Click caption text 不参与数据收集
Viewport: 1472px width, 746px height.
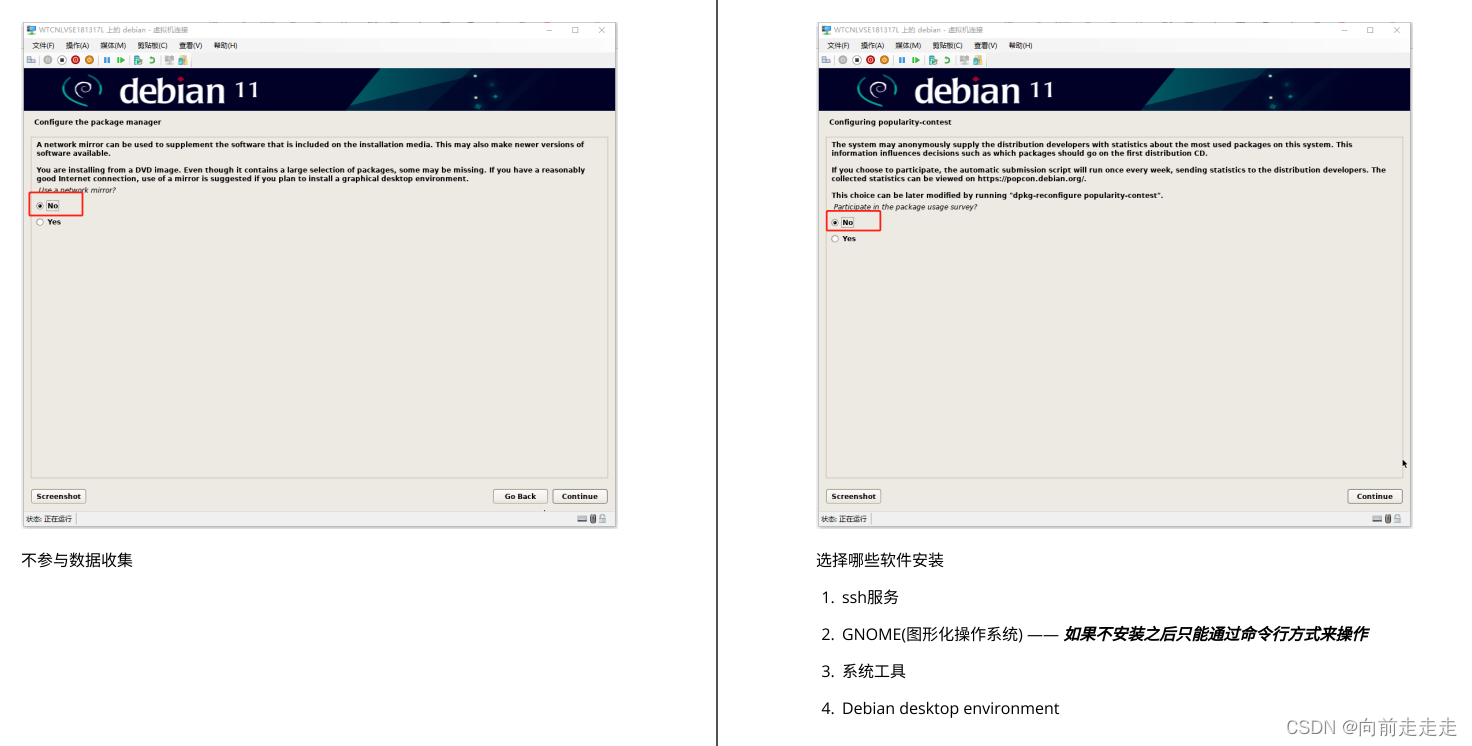point(77,560)
